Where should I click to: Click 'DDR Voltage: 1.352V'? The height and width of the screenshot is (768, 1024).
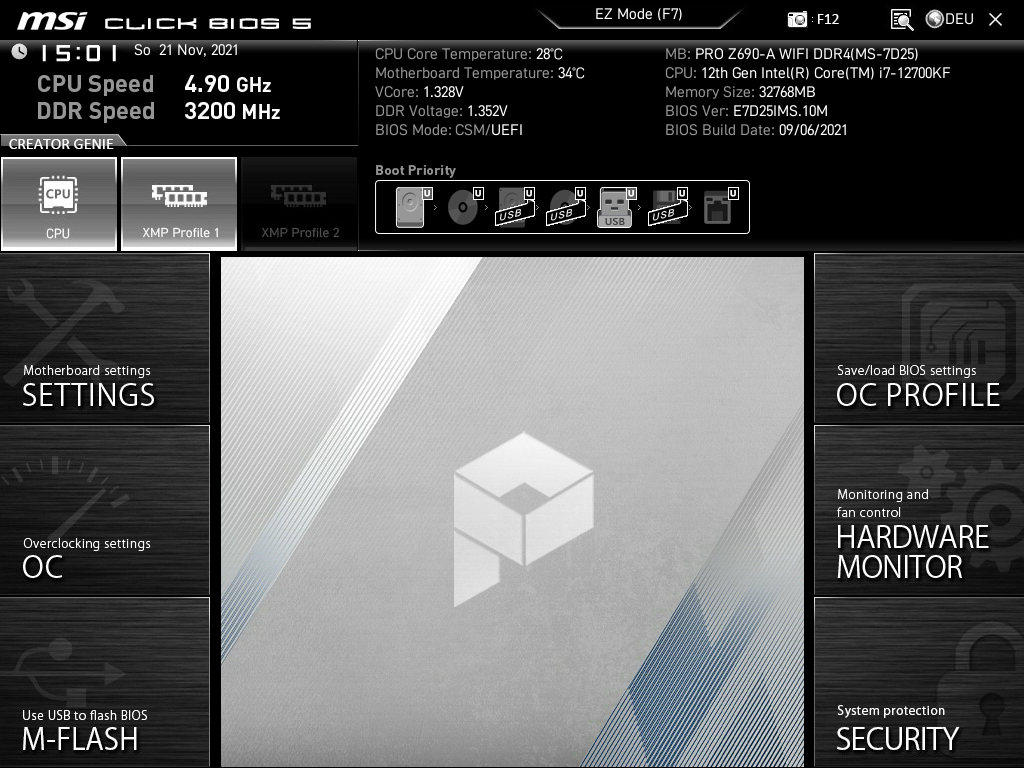pyautogui.click(x=441, y=111)
